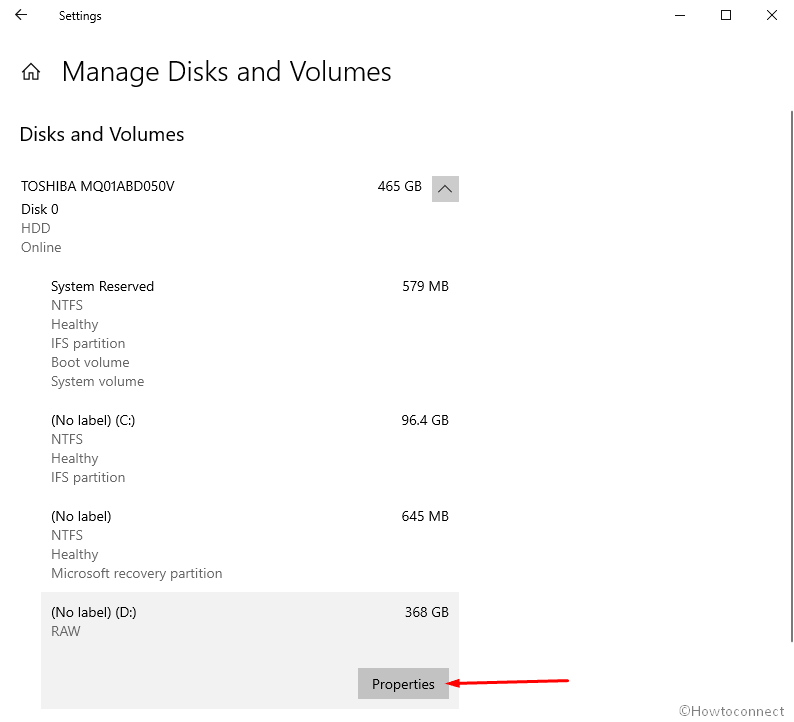Click the 645 MB recovery partition size
This screenshot has width=794, height=722.
click(x=425, y=516)
